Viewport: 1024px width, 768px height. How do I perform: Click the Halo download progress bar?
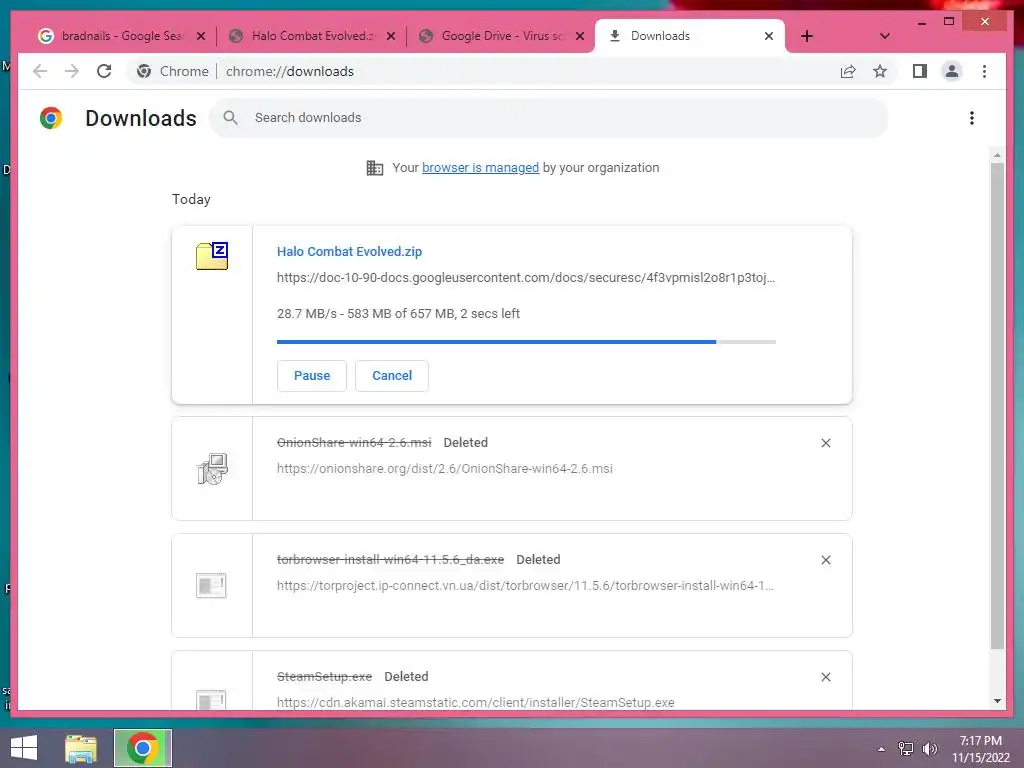click(x=526, y=342)
